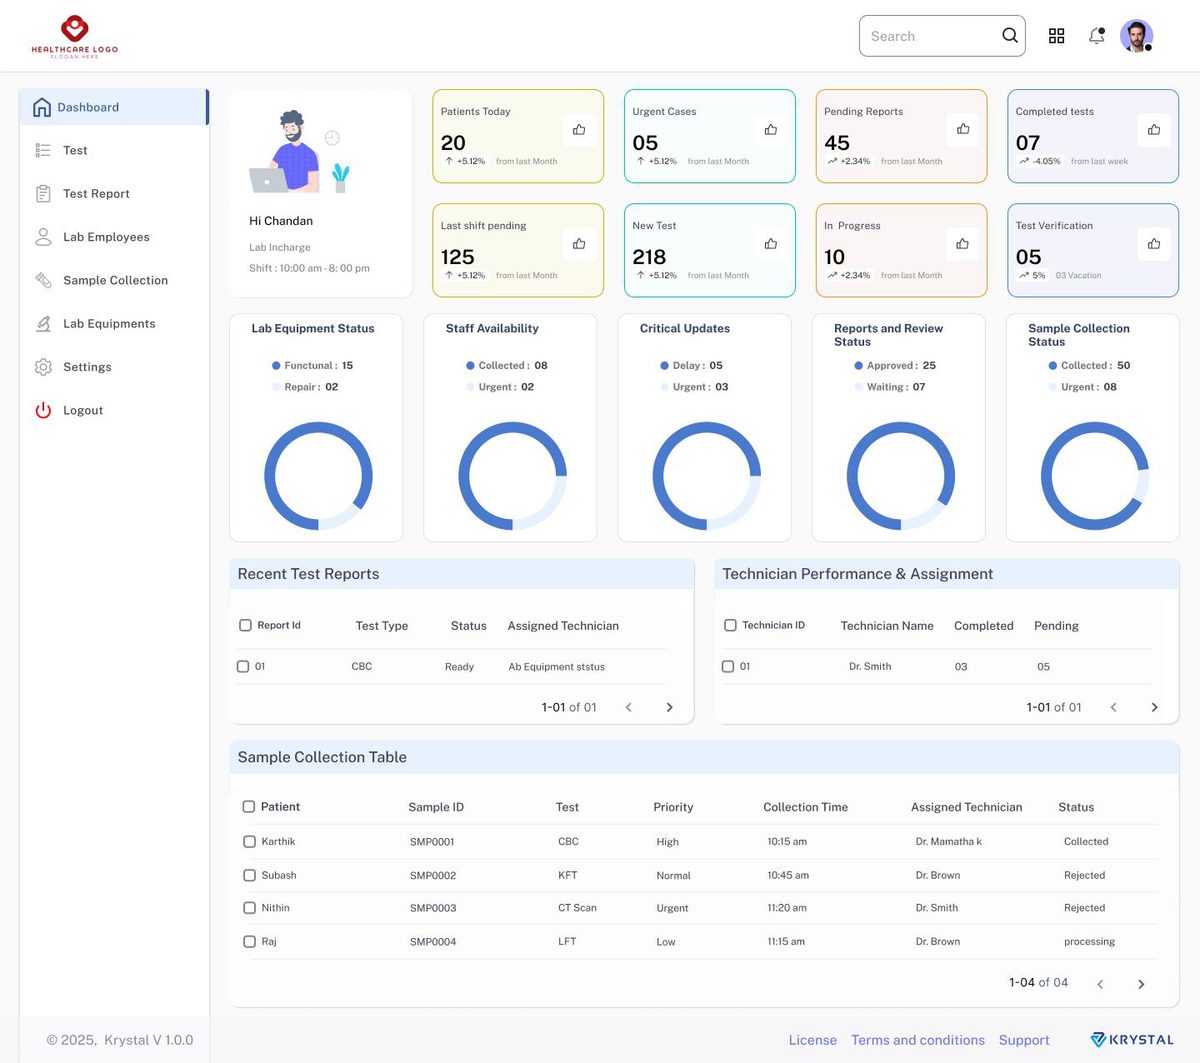Toggle the Technician ID header checkbox

click(730, 625)
